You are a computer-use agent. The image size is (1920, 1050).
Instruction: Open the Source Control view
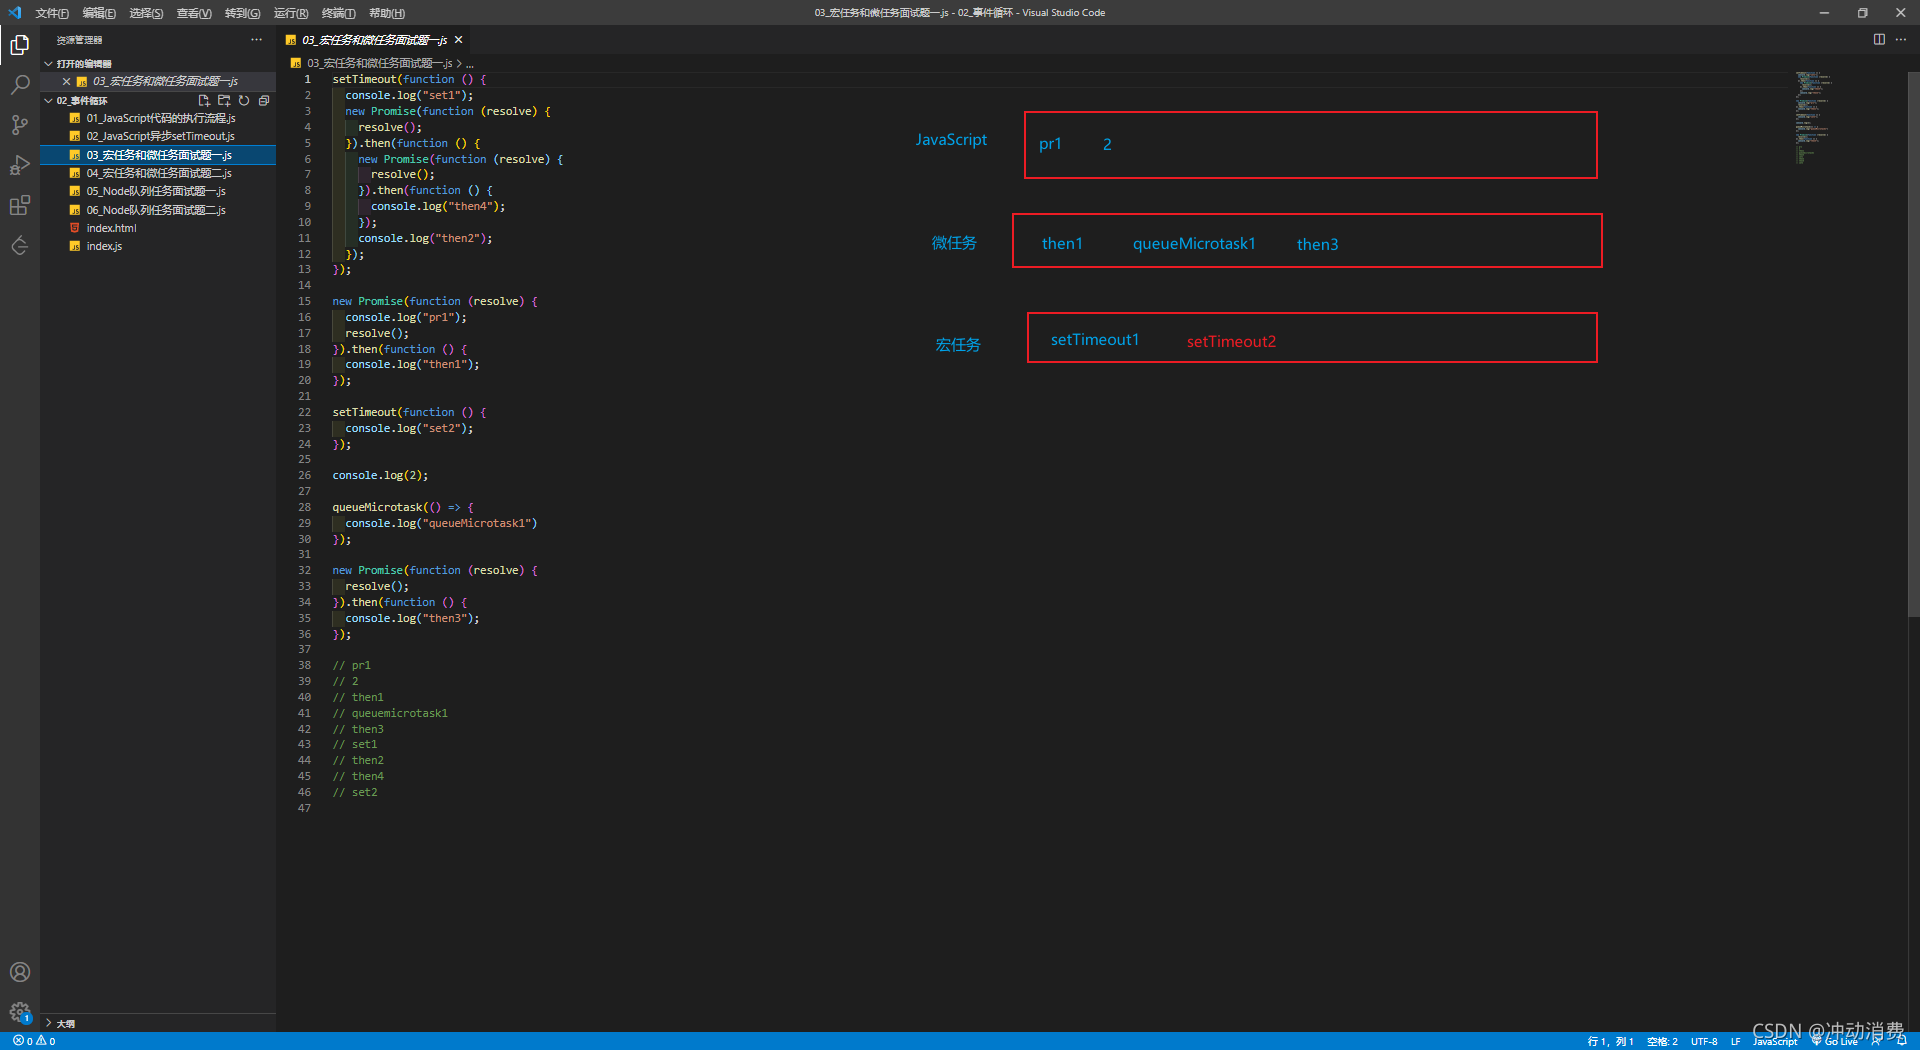(x=19, y=125)
